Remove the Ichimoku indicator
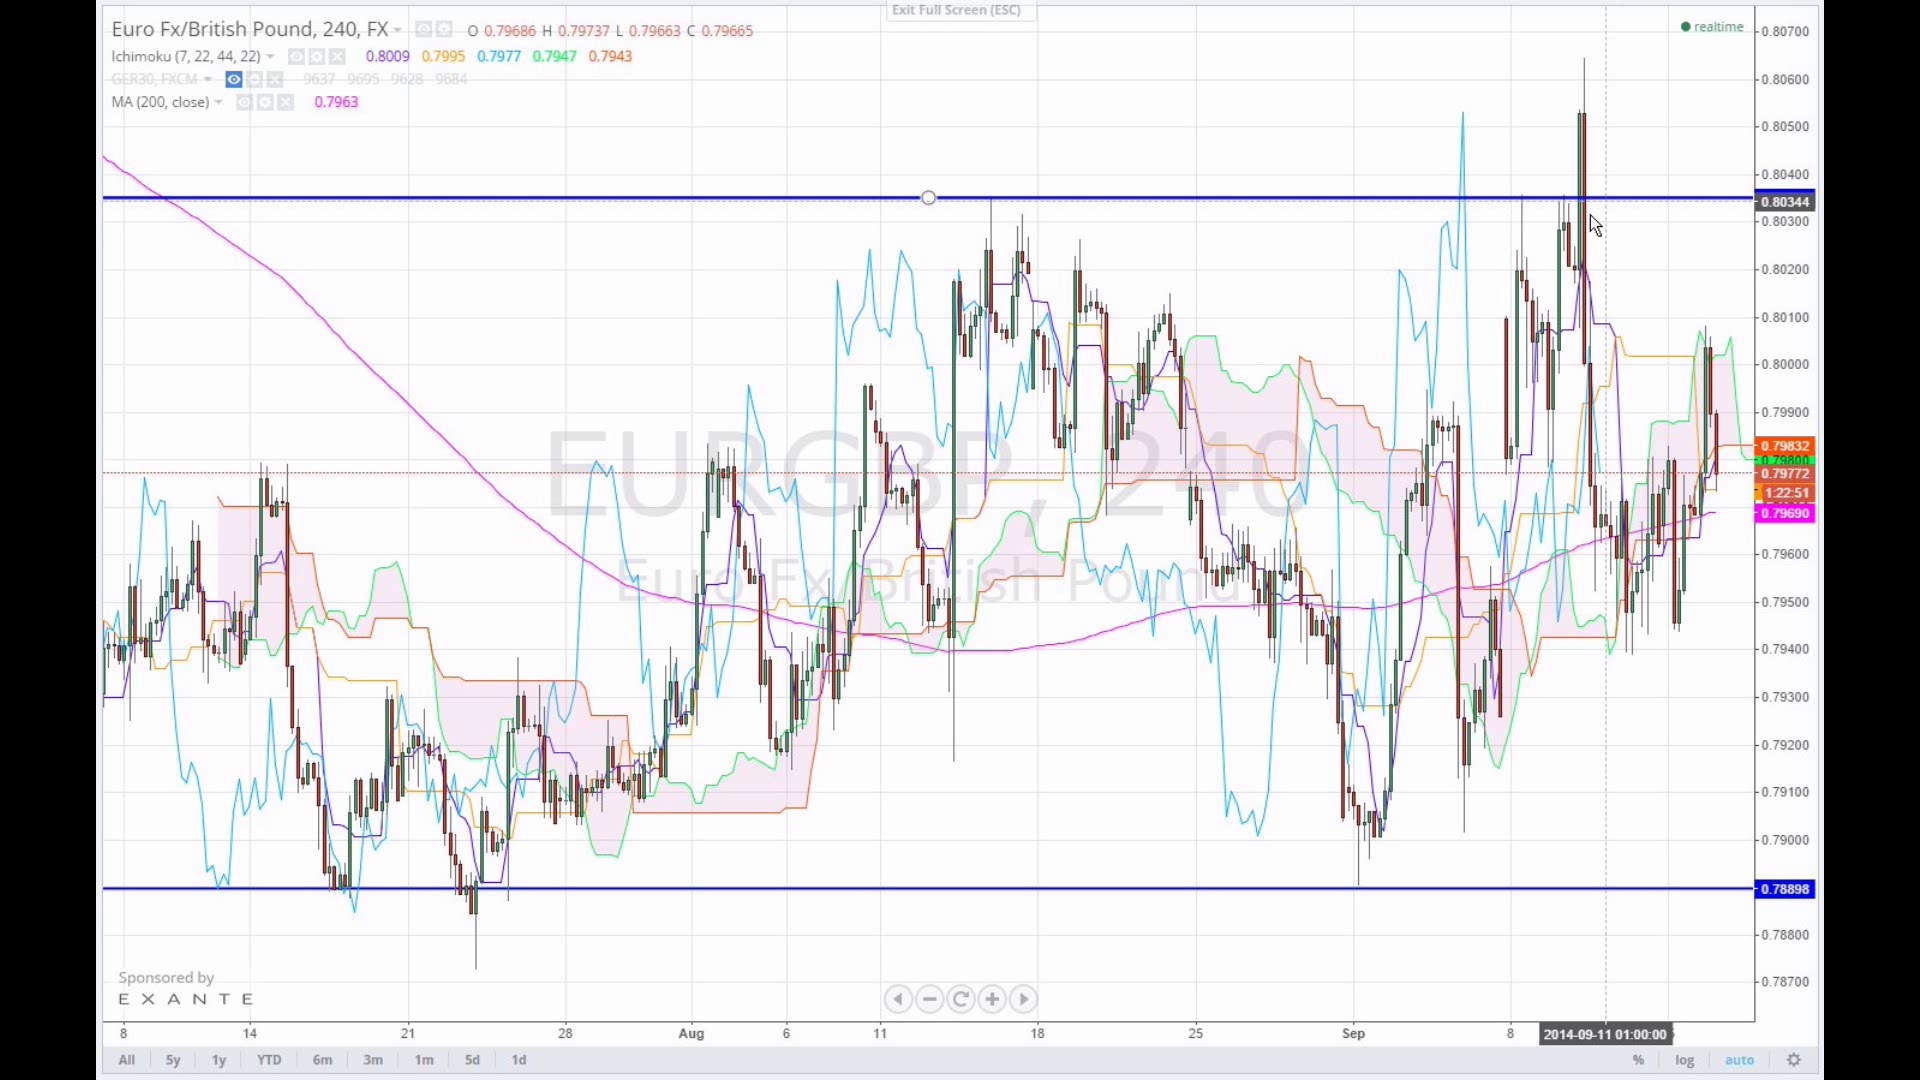The width and height of the screenshot is (1920, 1080). click(338, 57)
